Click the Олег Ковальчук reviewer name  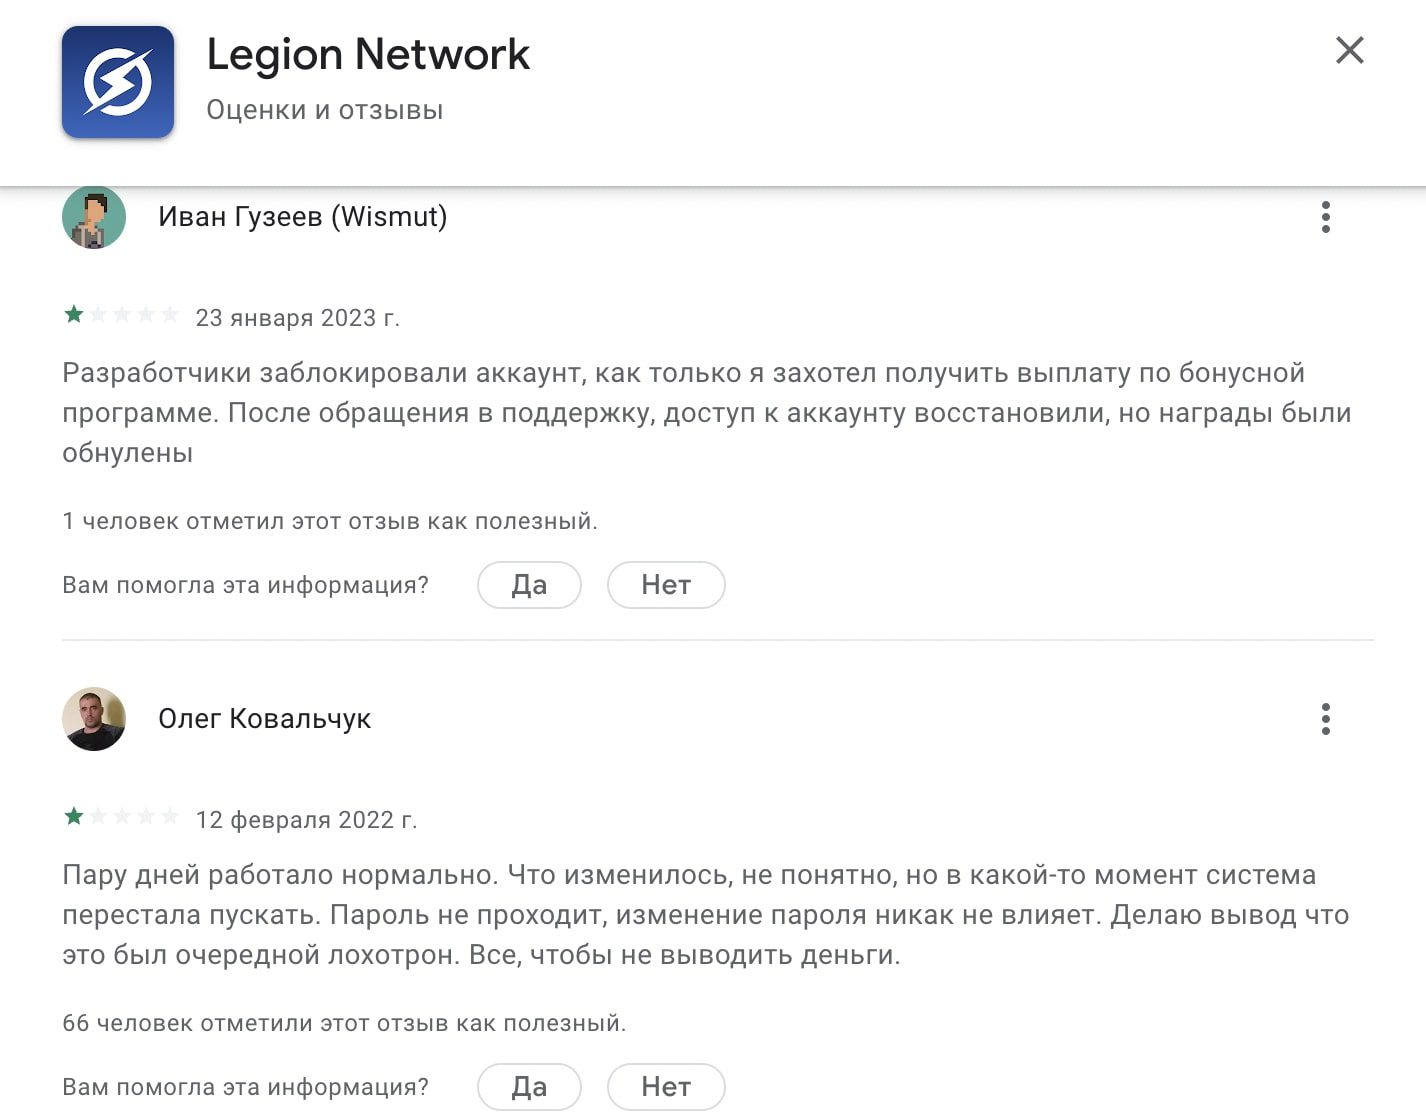[264, 719]
